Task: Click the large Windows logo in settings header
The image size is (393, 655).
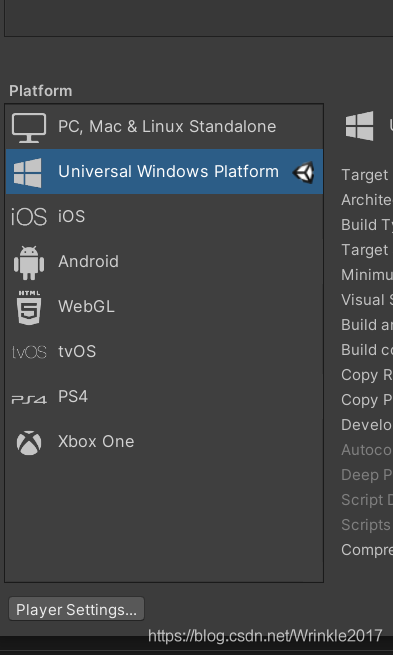Action: pyautogui.click(x=360, y=125)
